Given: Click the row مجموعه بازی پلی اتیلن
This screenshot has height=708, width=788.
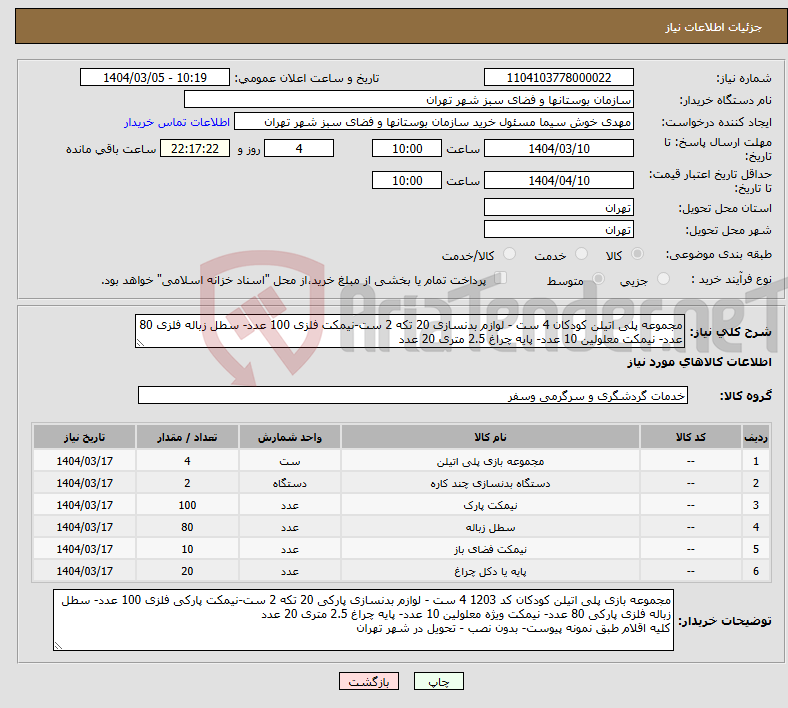Looking at the screenshot, I should coord(402,461).
